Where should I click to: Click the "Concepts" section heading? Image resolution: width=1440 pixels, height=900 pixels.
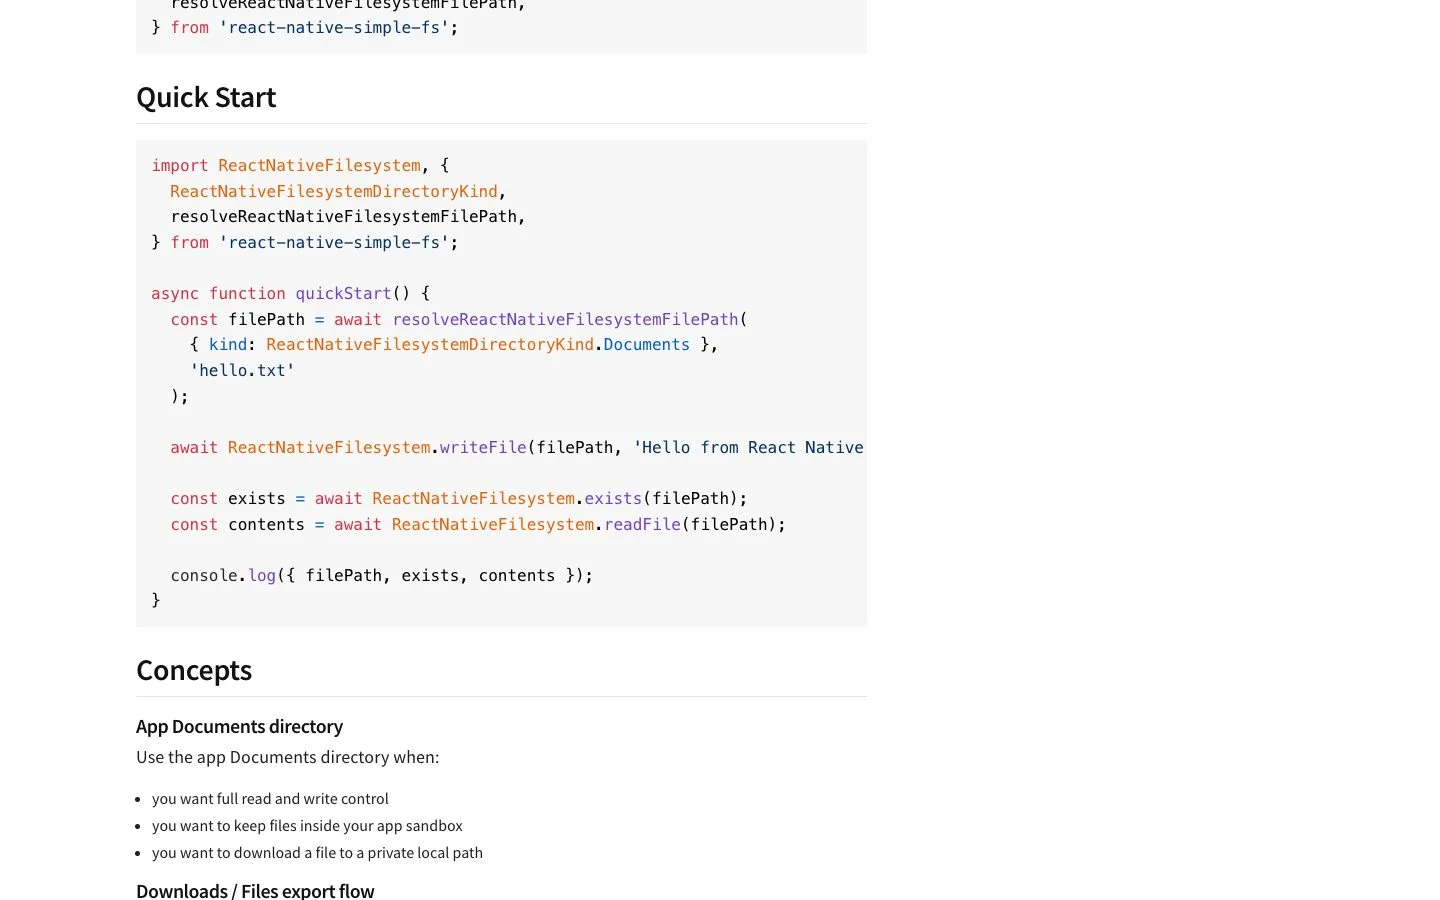(194, 670)
